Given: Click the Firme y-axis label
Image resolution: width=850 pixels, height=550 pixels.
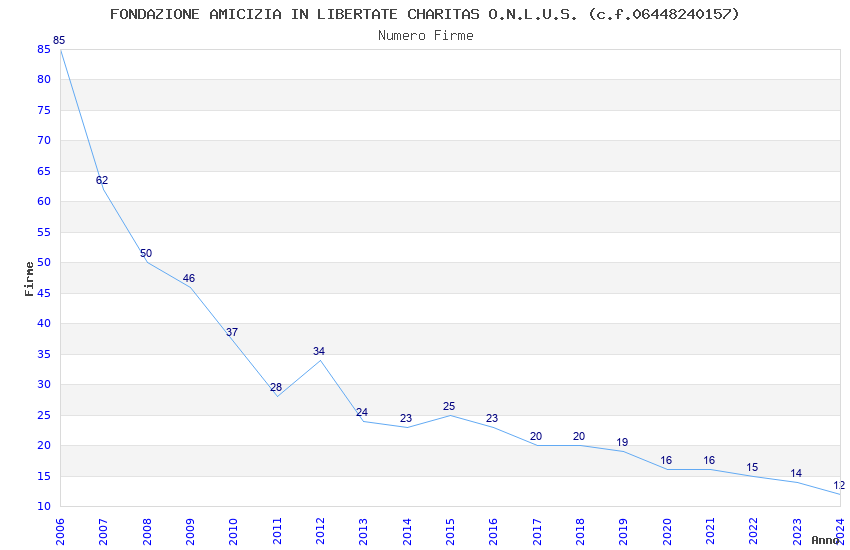Looking at the screenshot, I should [29, 279].
